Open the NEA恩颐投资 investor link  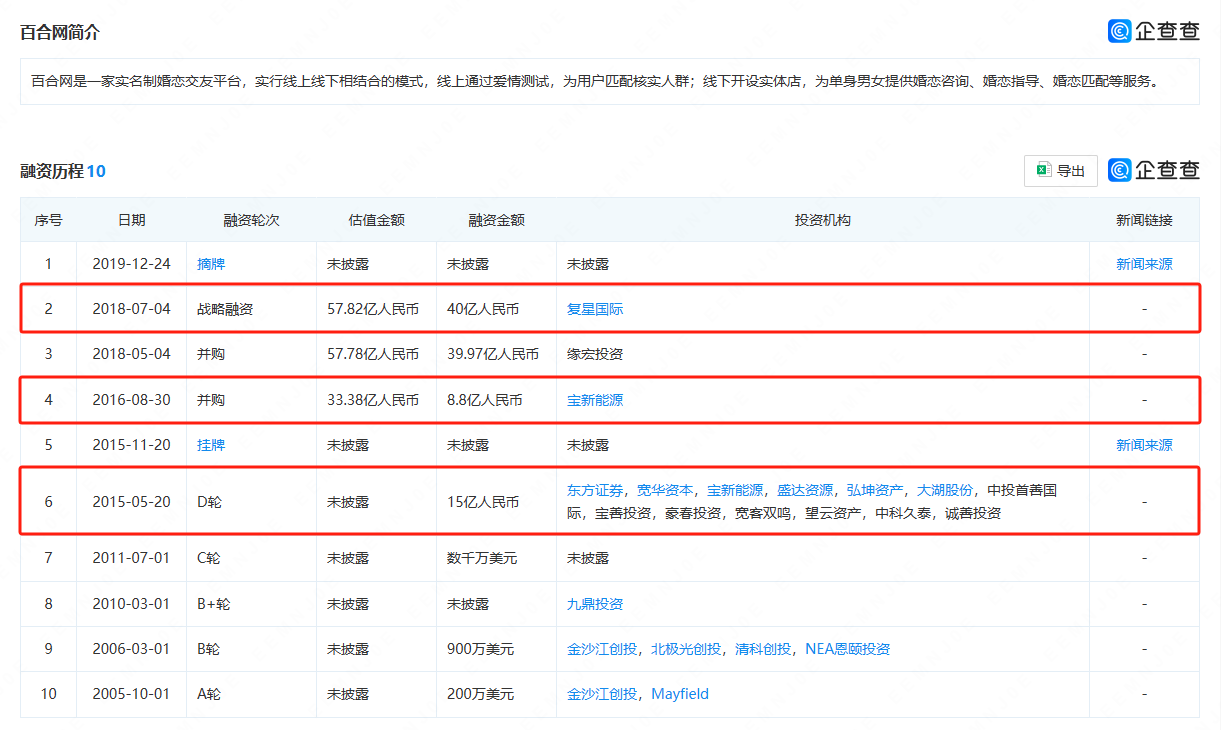click(x=848, y=649)
